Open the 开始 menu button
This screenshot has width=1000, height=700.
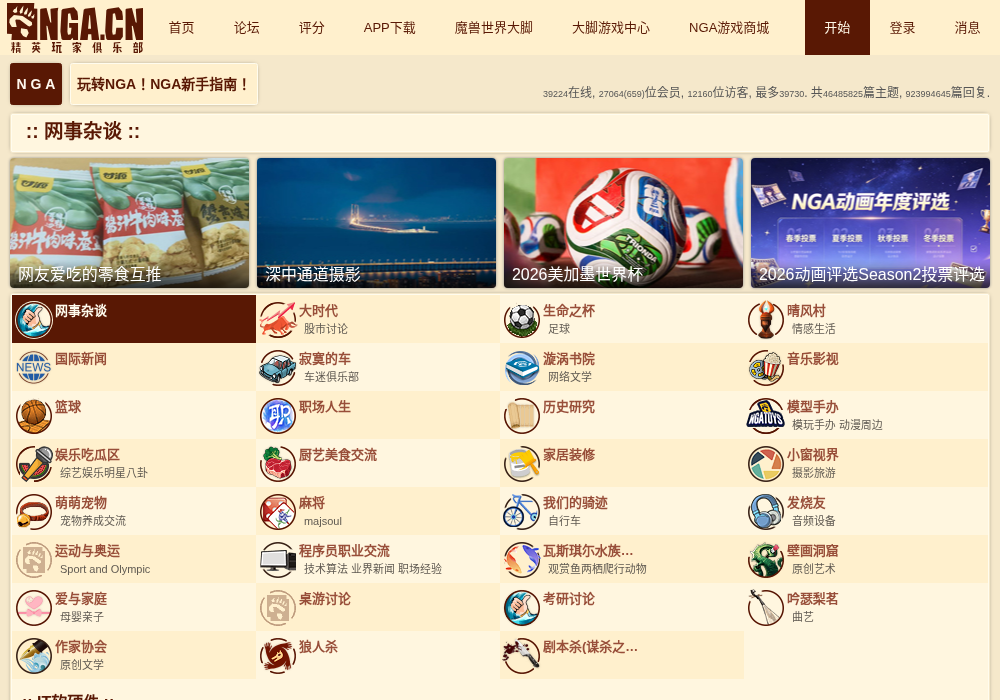837,27
